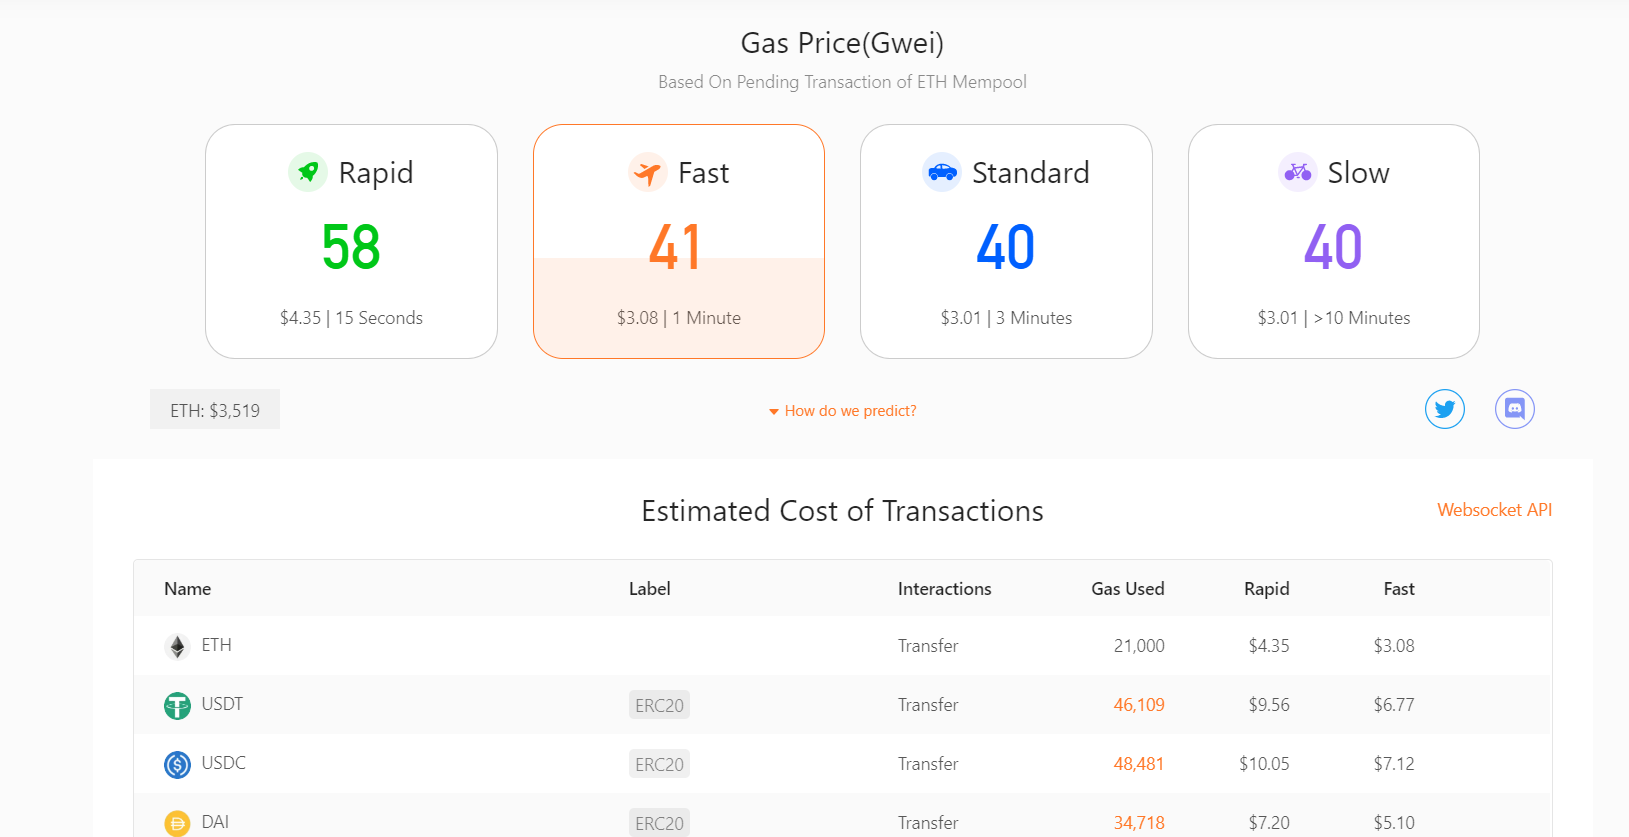Screen dimensions: 1629x837
Task: Click the 46,109 gas used value
Action: 1139,705
